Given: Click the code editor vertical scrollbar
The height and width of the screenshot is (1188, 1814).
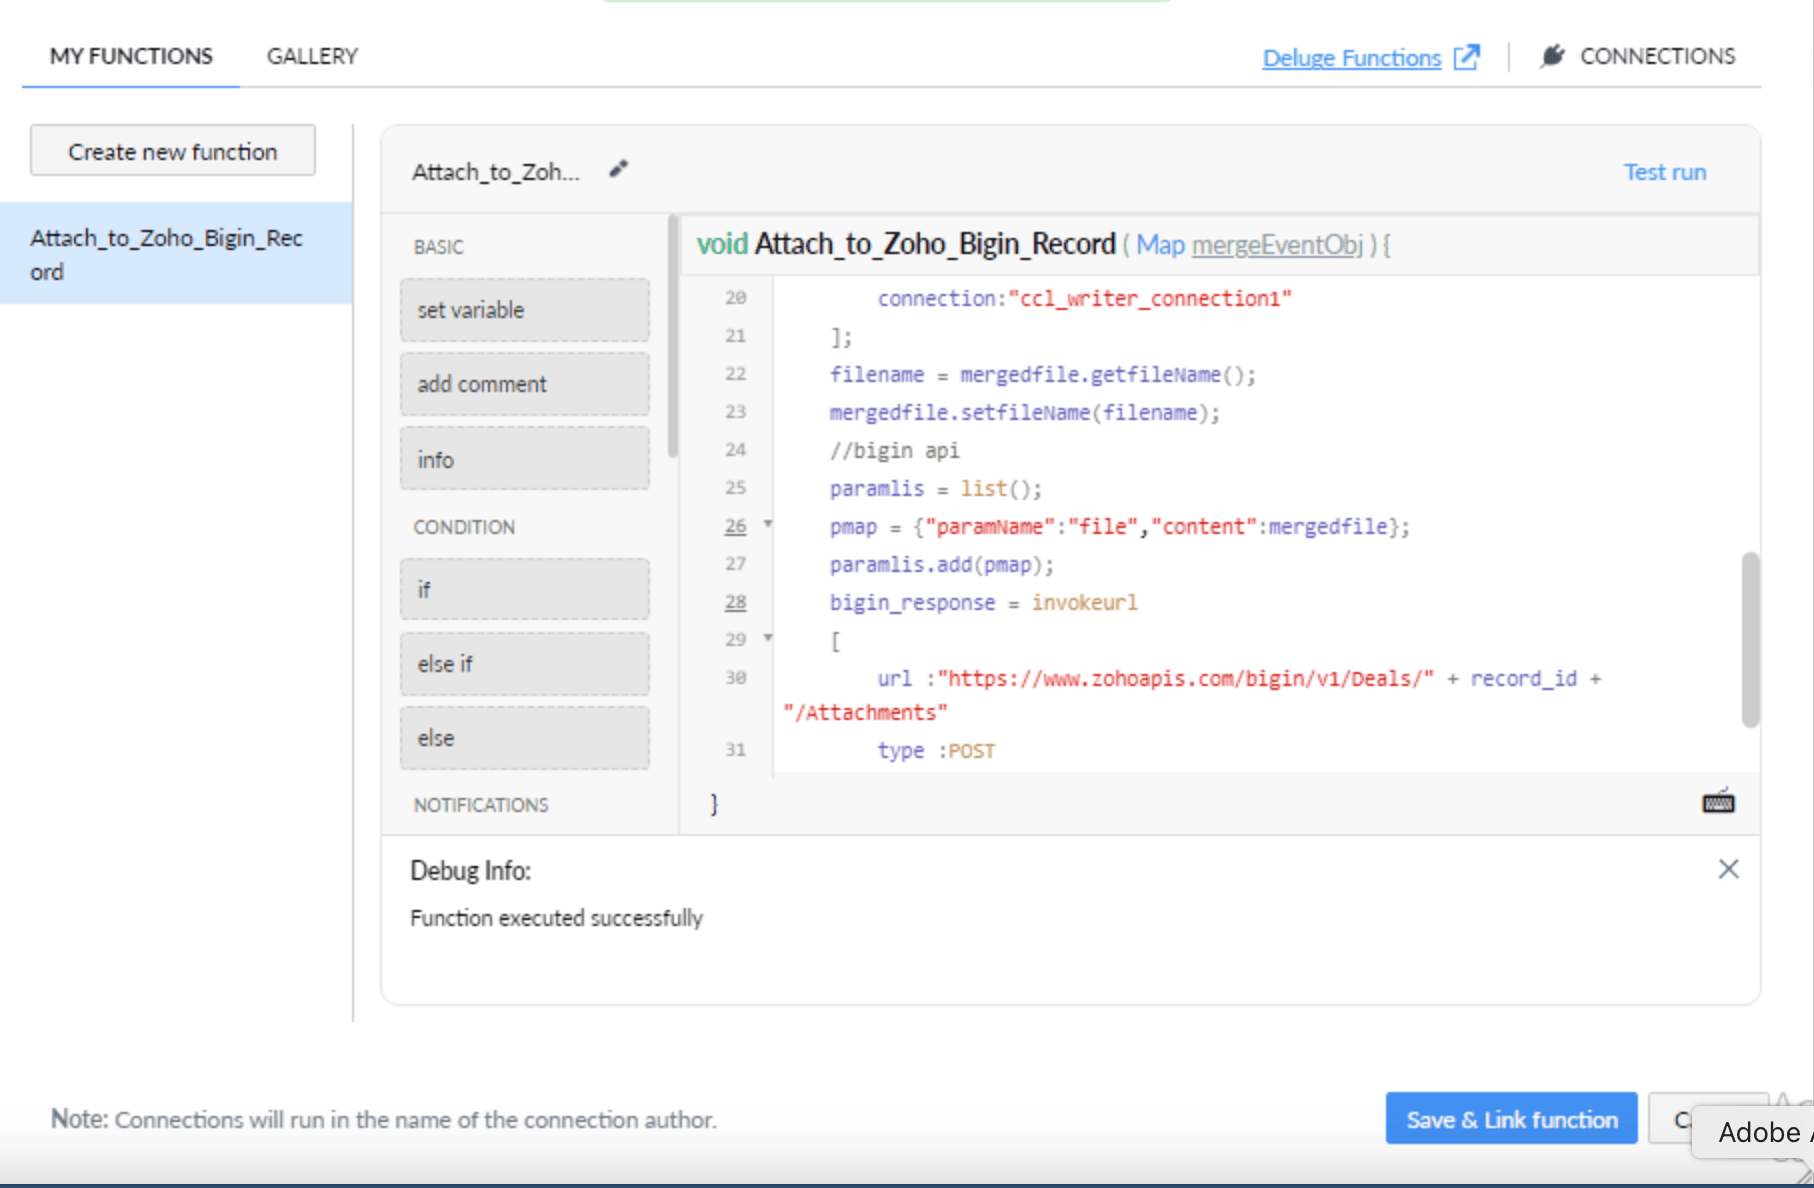Looking at the screenshot, I should coord(1750,639).
